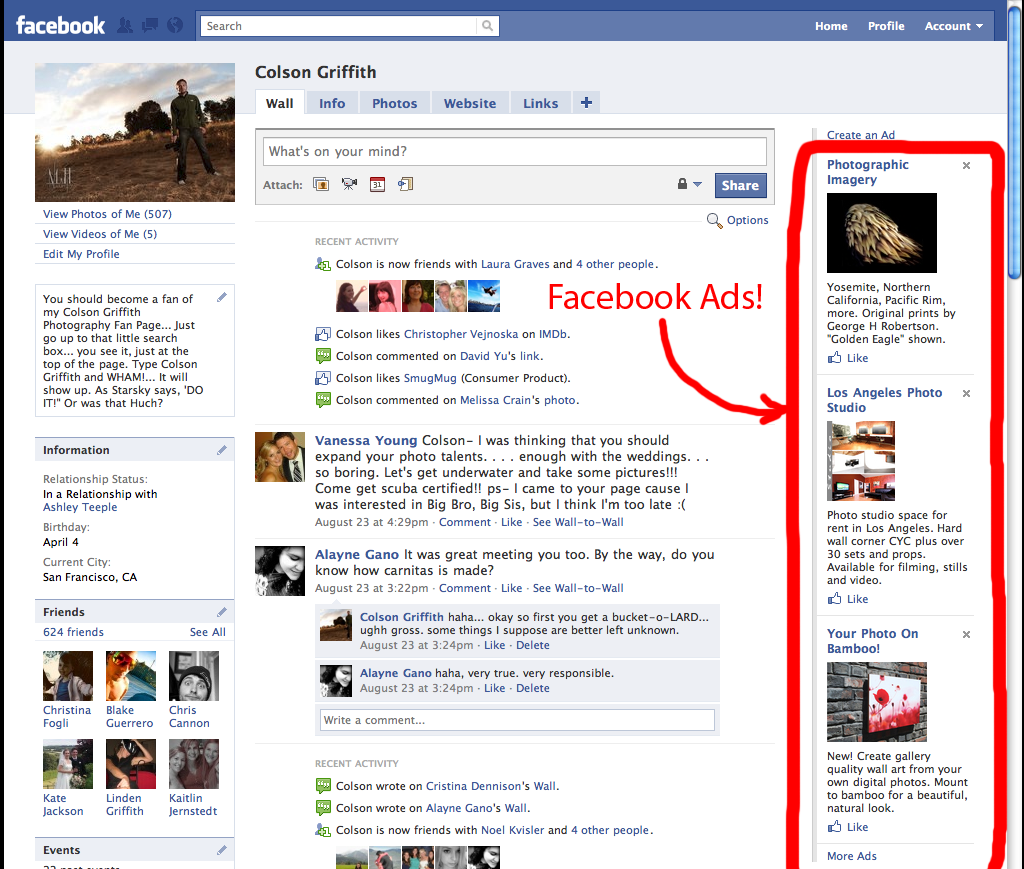
Task: Click the search magnifier button
Action: click(487, 26)
